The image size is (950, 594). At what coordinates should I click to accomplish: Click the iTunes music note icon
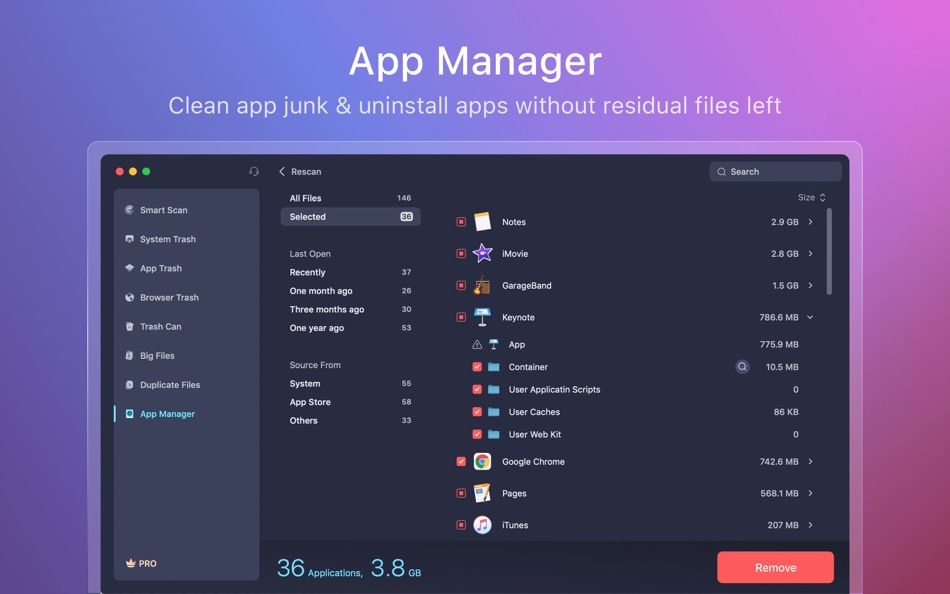482,525
